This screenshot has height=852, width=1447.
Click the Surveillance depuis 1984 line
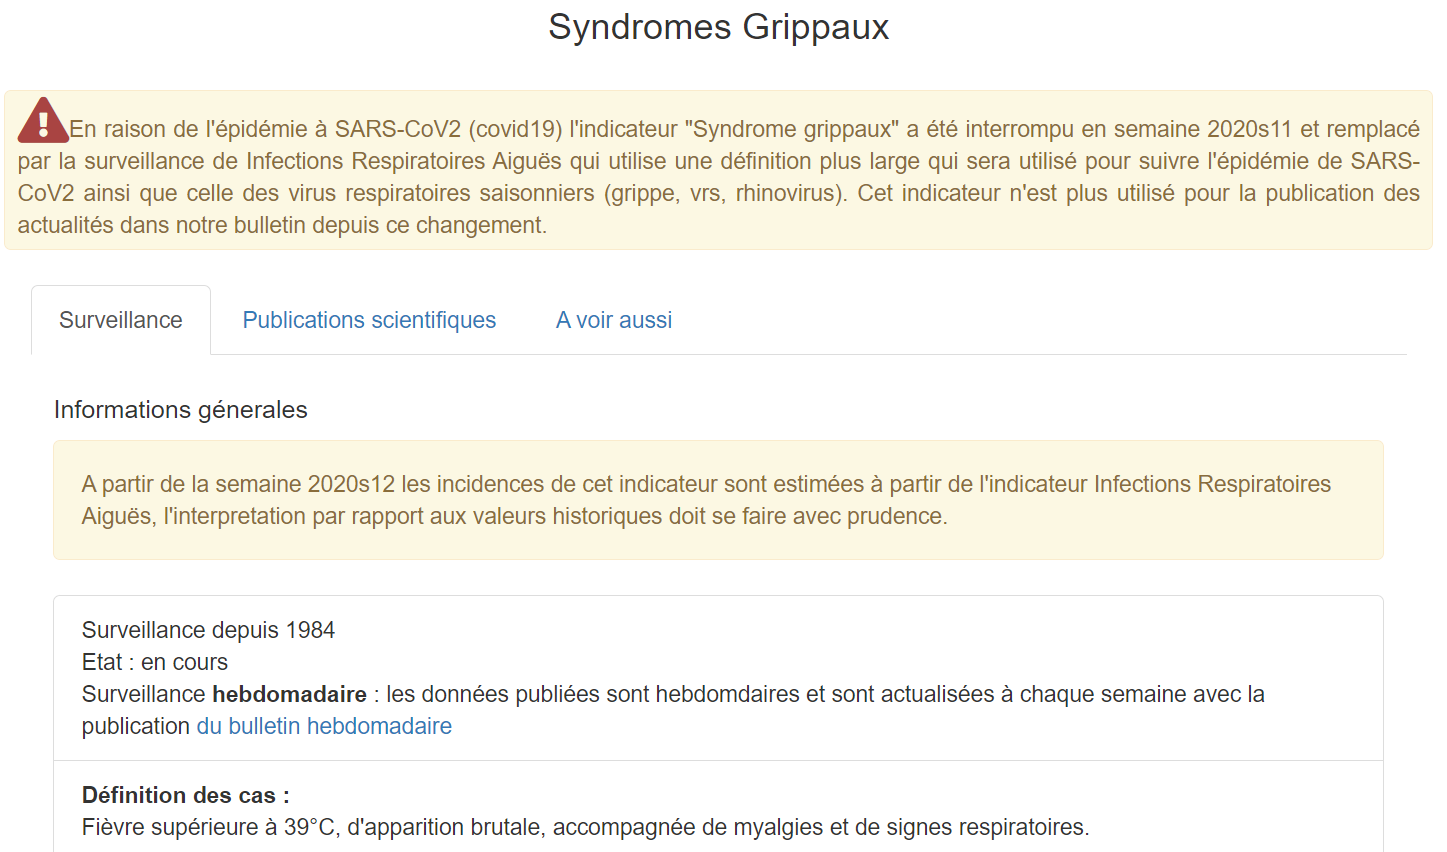tap(208, 630)
